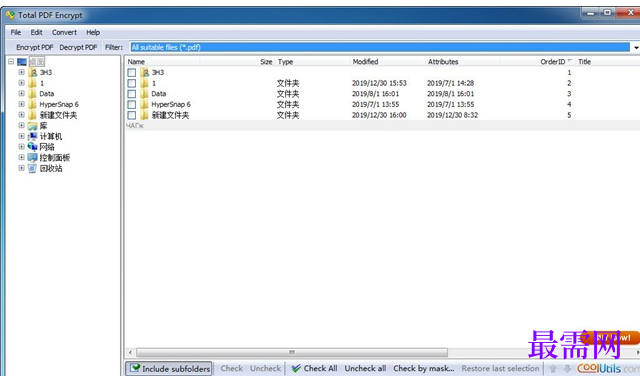This screenshot has width=640, height=376.
Task: Click HyperSnap 6 folder icon in file list
Action: tap(144, 105)
